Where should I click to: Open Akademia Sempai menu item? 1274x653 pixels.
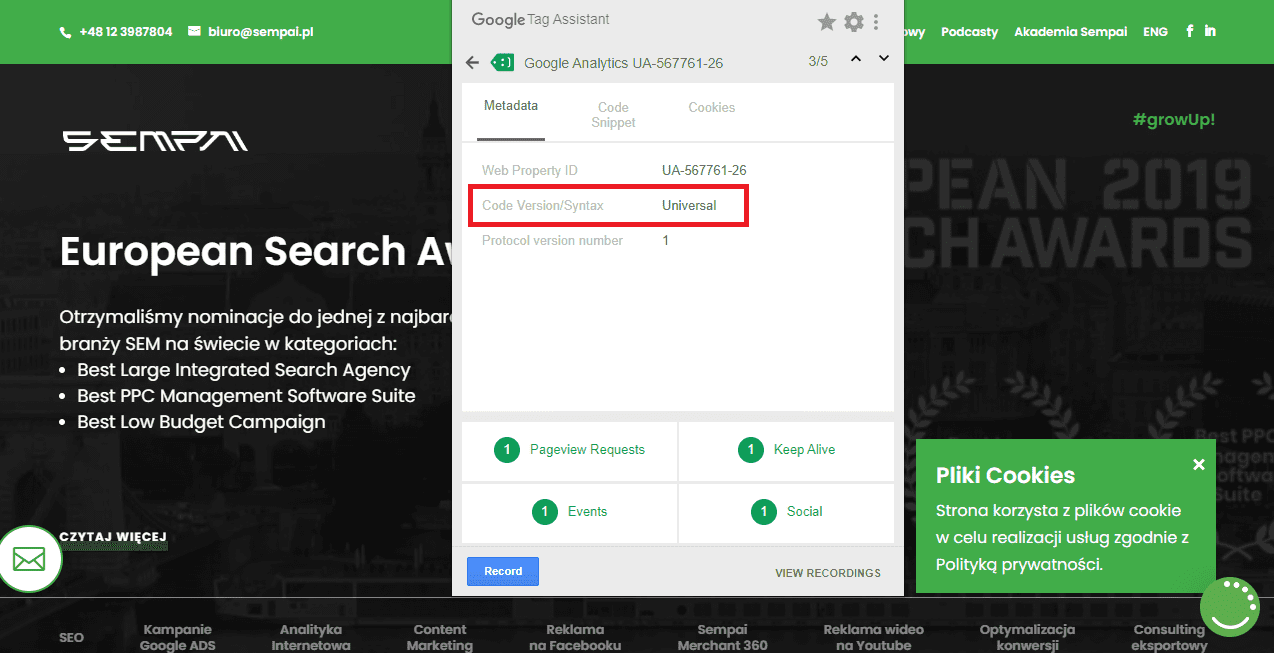1071,32
